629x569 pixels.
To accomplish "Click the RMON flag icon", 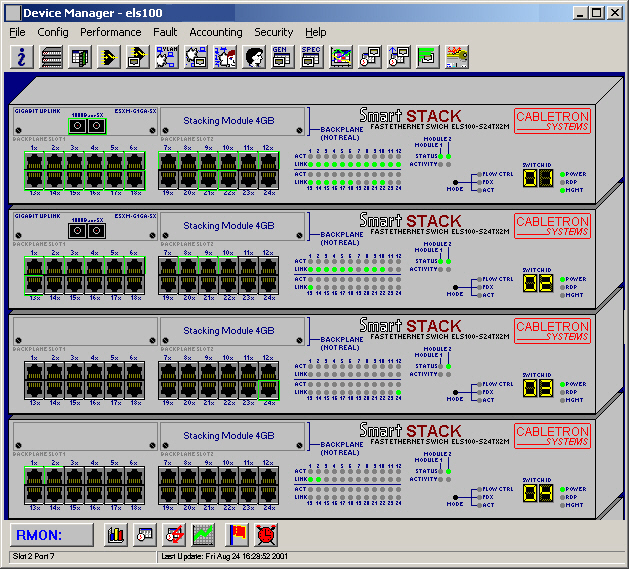I will (236, 534).
